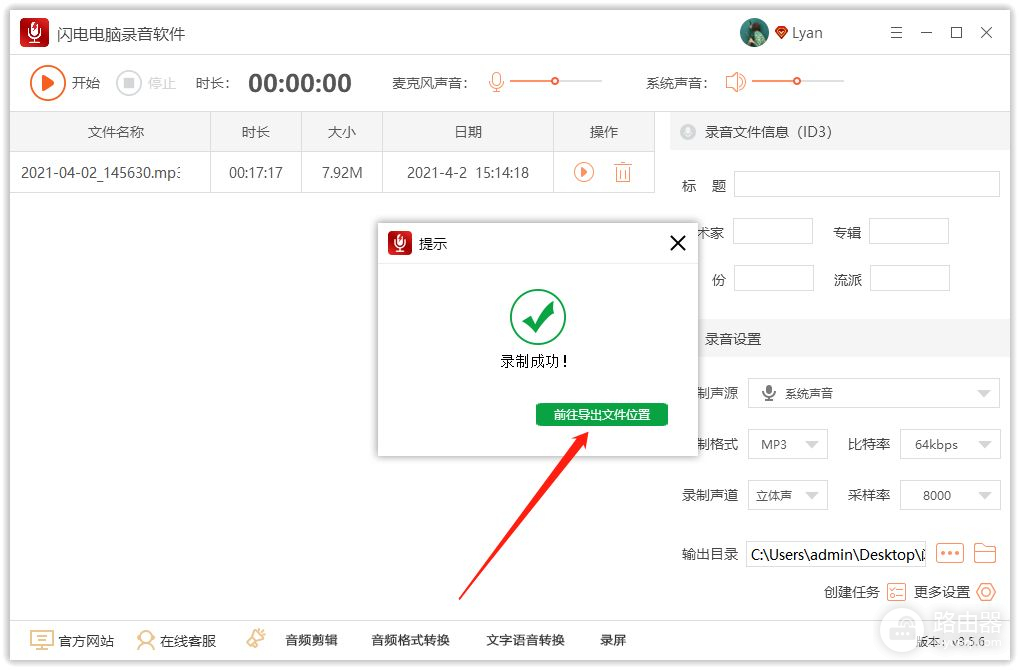Screen dimensions: 1020x670
Task: Expand the recording source 系统声音 dropdown
Action: 985,394
